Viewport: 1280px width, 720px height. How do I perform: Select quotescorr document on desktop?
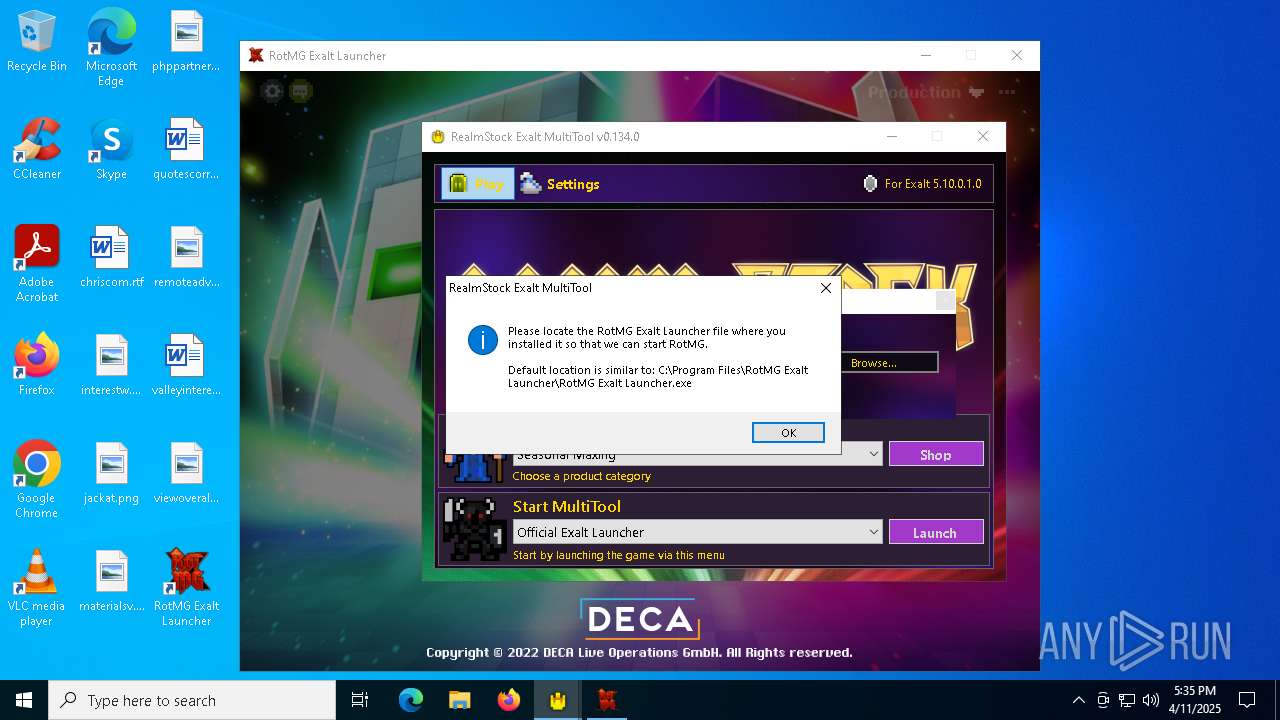[x=186, y=150]
